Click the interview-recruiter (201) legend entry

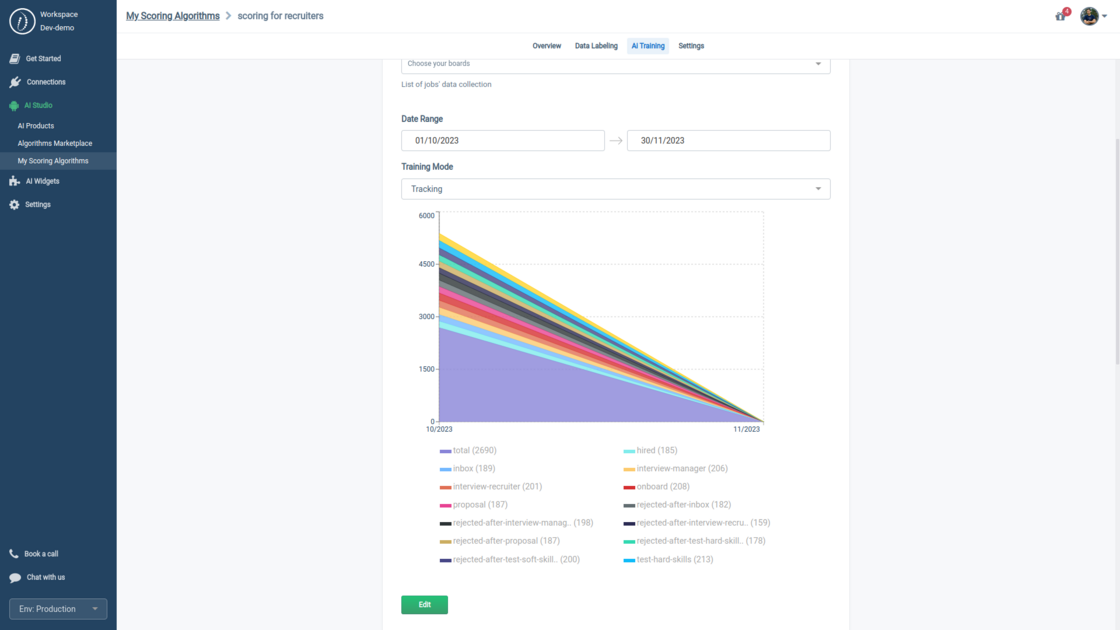pyautogui.click(x=491, y=487)
